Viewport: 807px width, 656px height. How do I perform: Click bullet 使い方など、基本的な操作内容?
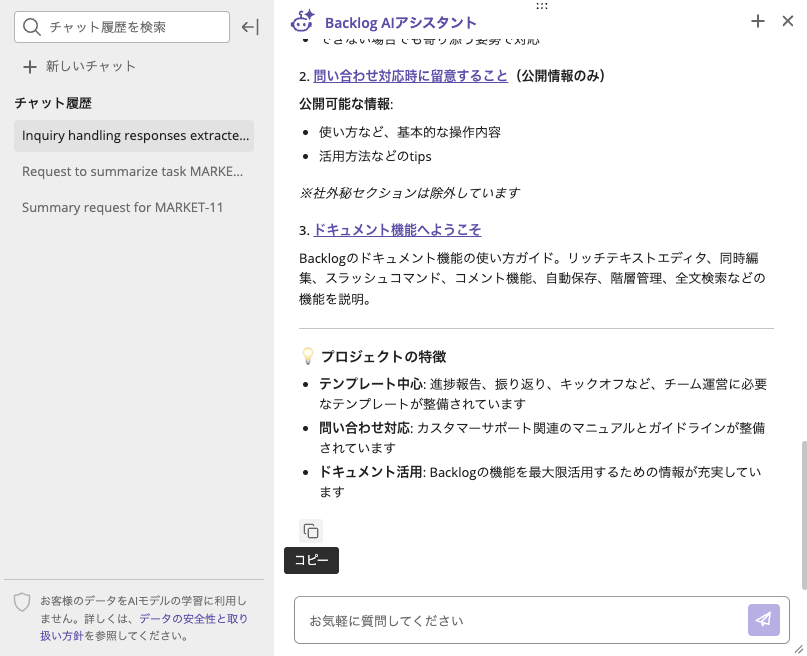click(410, 132)
